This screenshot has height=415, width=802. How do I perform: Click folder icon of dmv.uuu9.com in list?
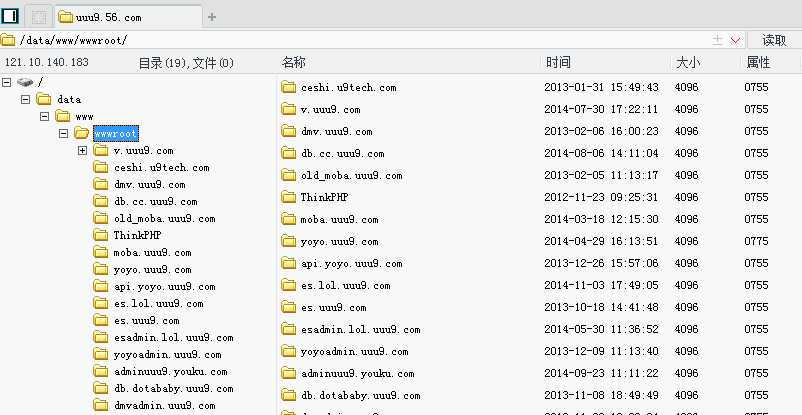288,131
